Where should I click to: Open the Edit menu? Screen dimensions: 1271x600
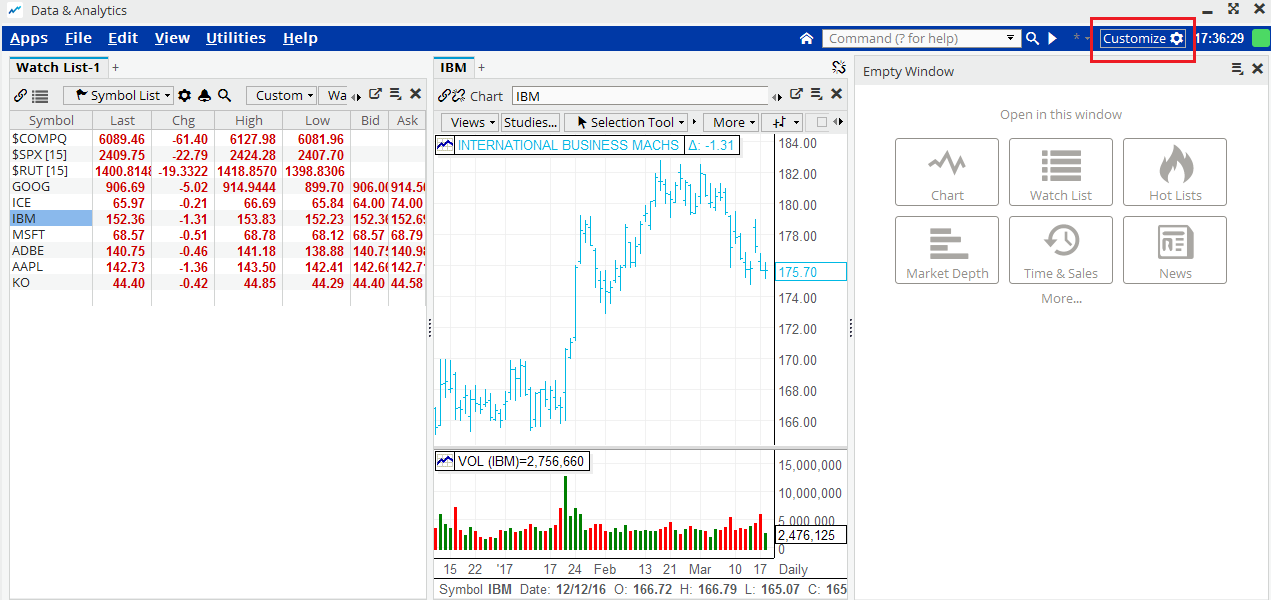tap(123, 38)
